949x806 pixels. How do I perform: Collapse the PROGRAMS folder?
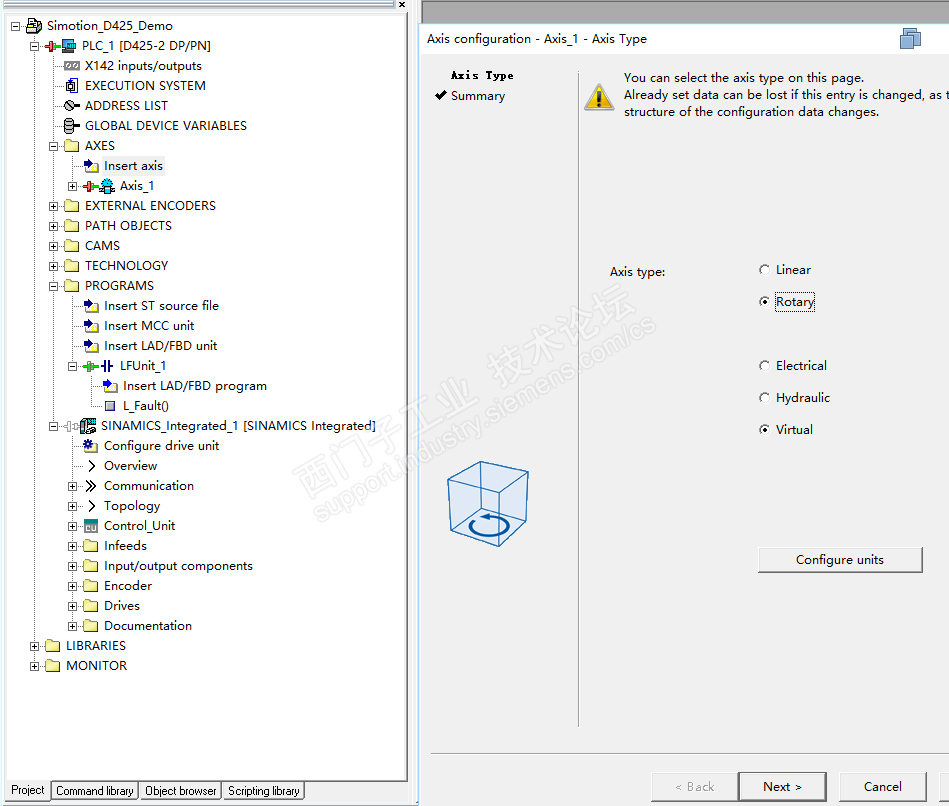coord(54,286)
